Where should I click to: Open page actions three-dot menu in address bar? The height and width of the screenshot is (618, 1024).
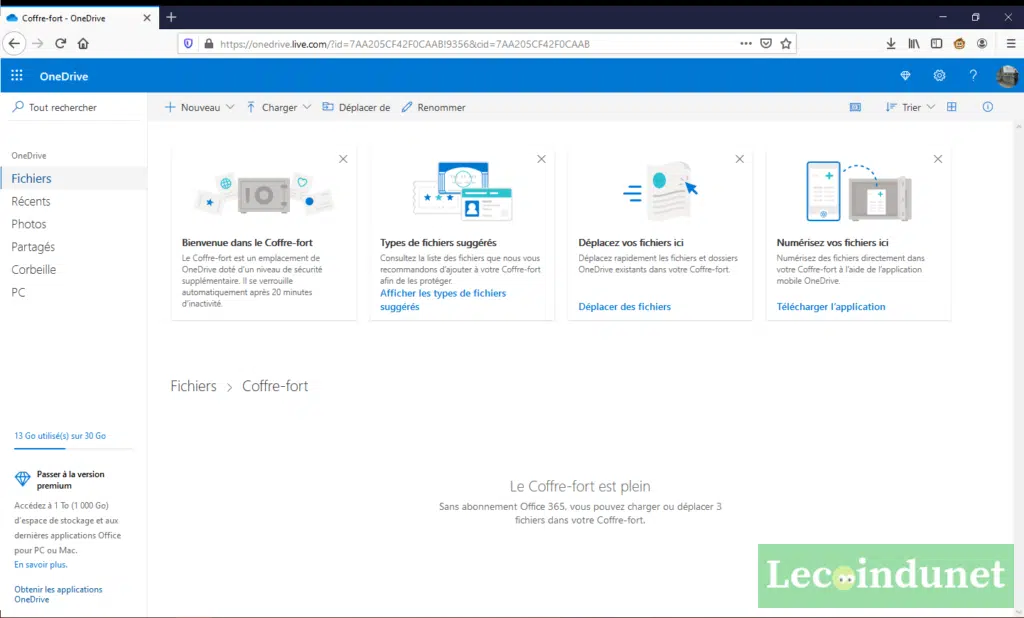pos(746,44)
